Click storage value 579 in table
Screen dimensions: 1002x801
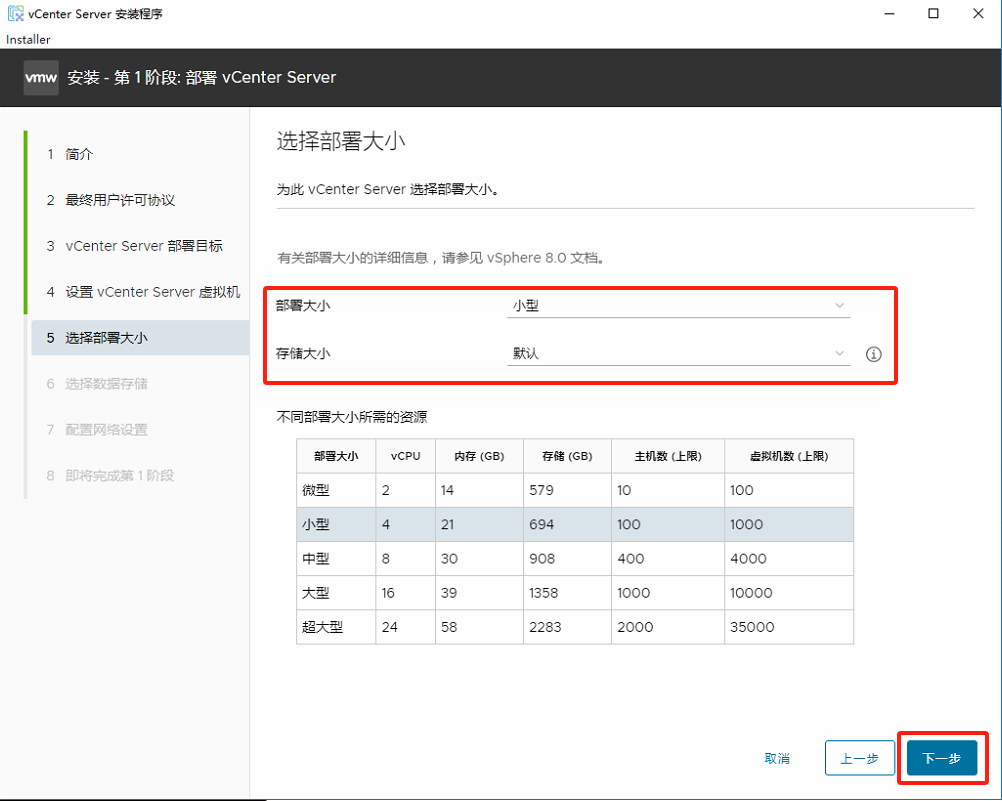tap(541, 490)
